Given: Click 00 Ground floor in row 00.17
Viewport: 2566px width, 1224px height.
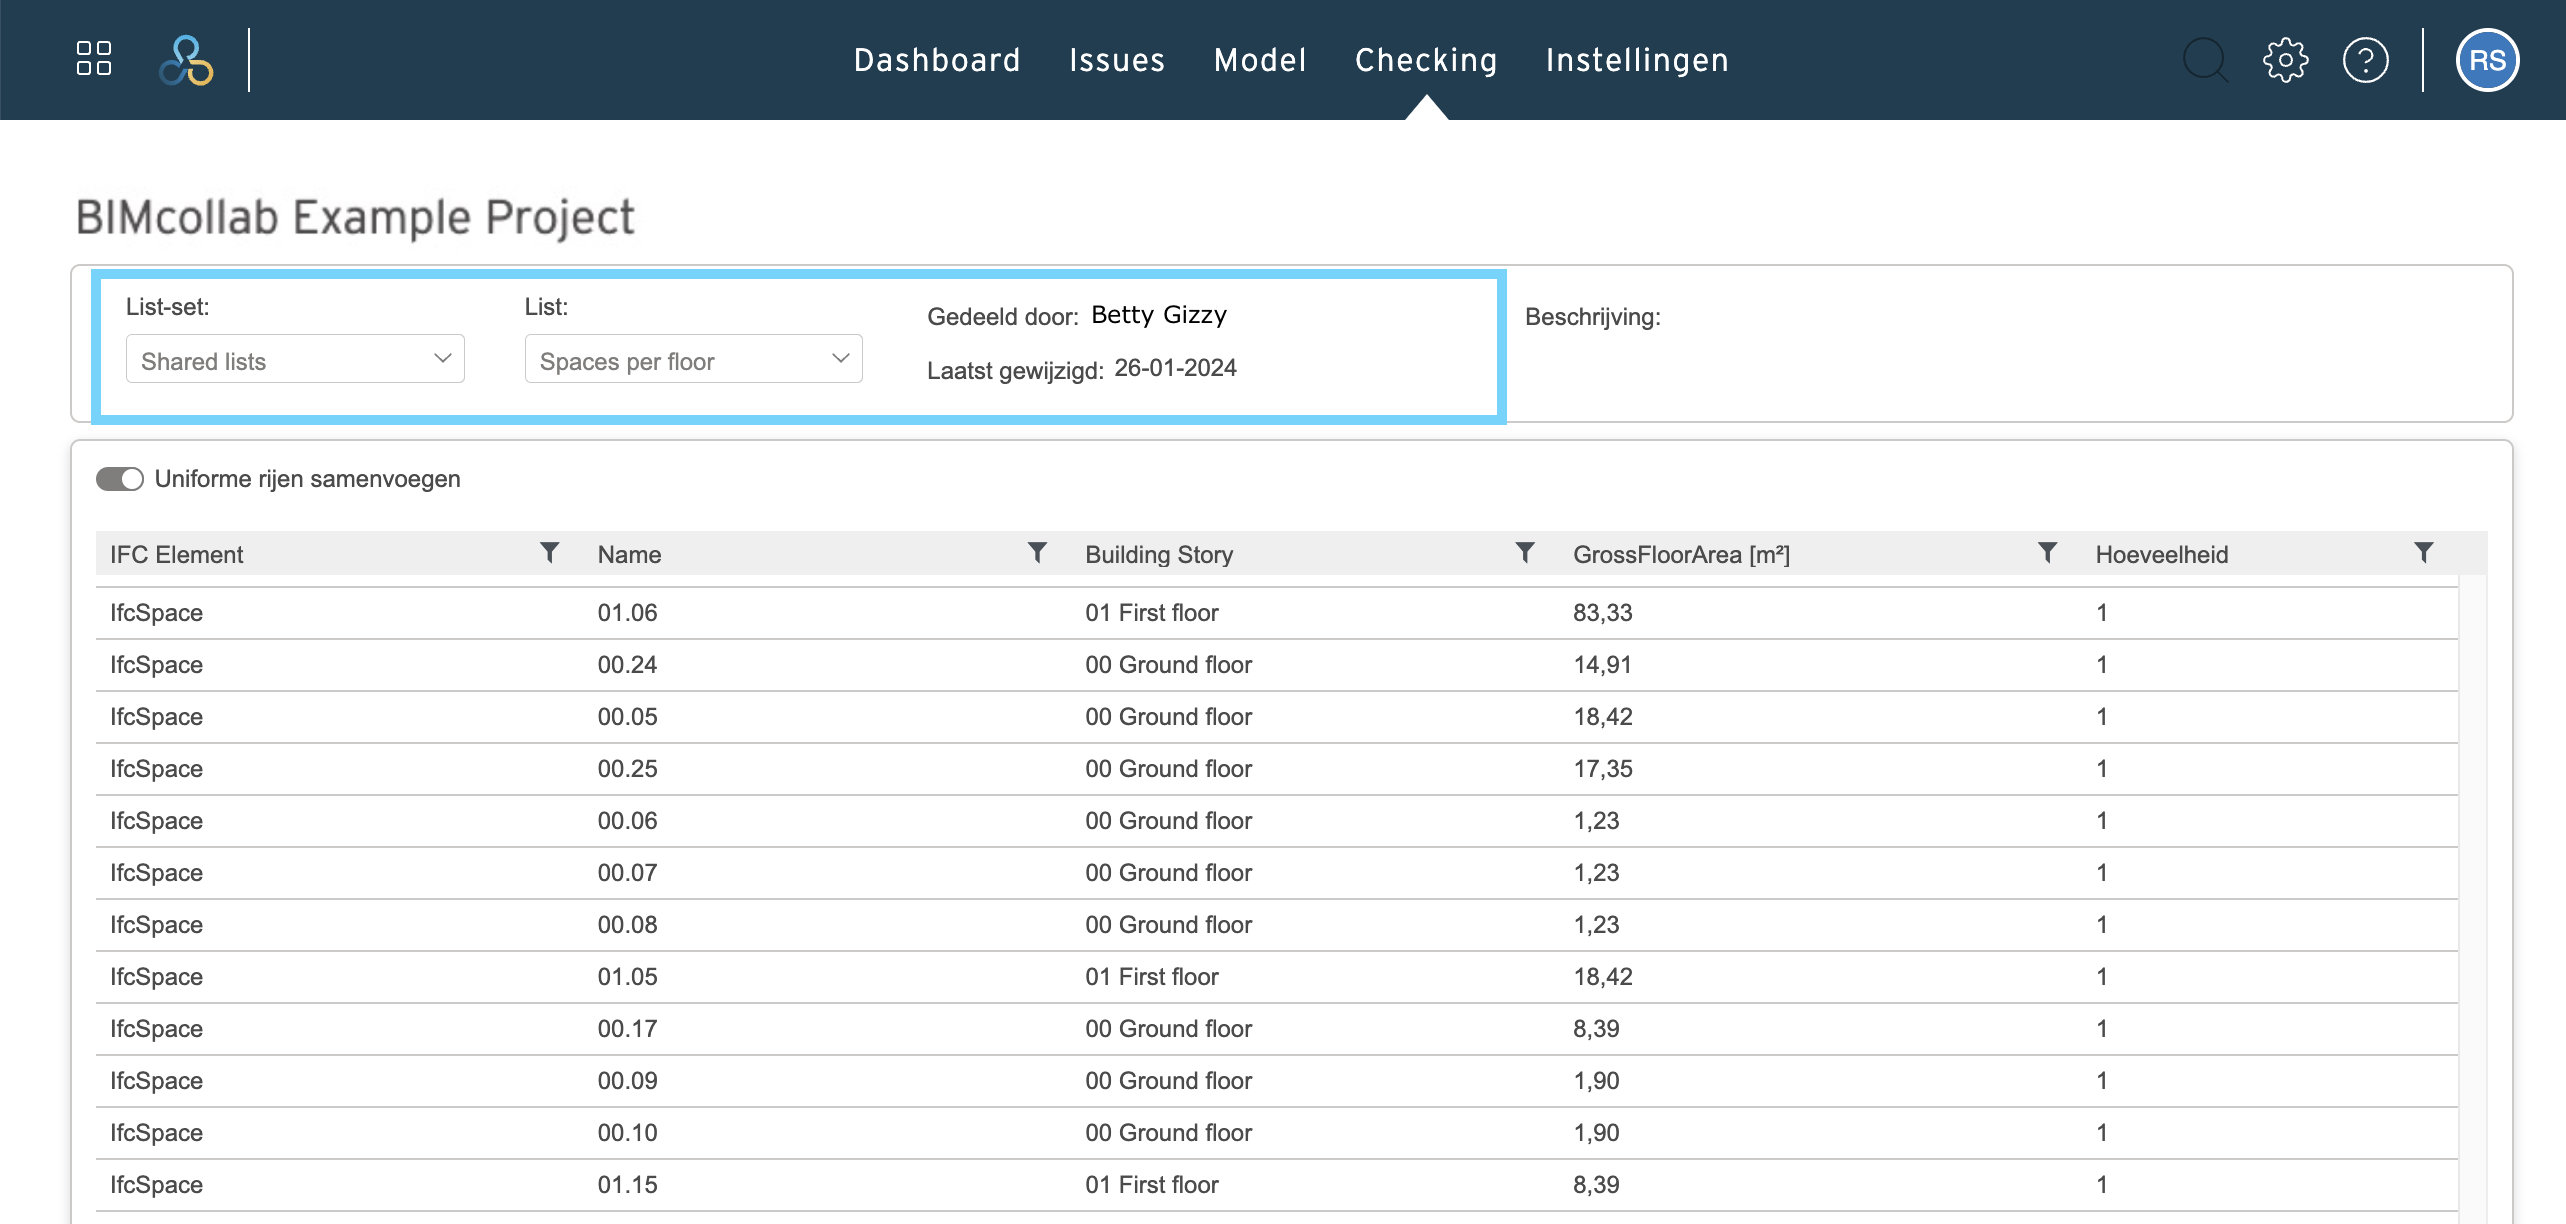Looking at the screenshot, I should coord(1168,1029).
